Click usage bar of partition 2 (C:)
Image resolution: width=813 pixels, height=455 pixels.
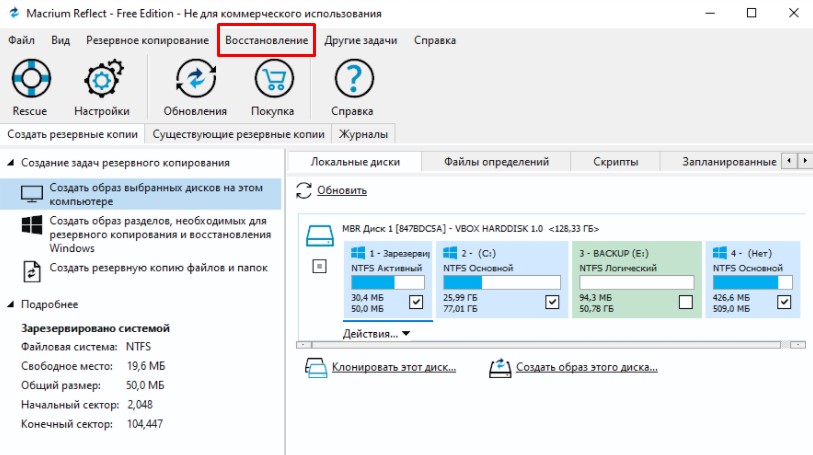click(502, 282)
